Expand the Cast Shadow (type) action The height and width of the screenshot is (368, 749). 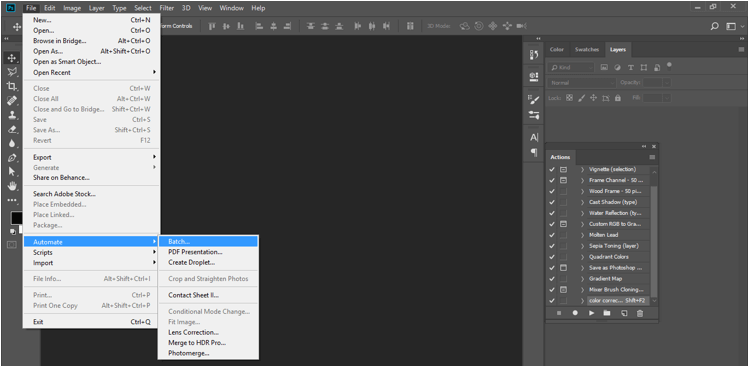(582, 202)
